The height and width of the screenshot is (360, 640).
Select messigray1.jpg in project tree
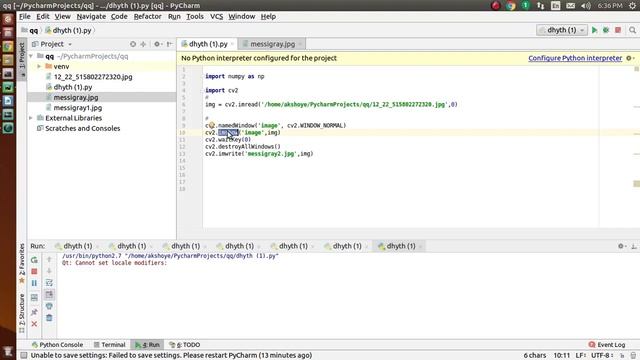click(78, 108)
